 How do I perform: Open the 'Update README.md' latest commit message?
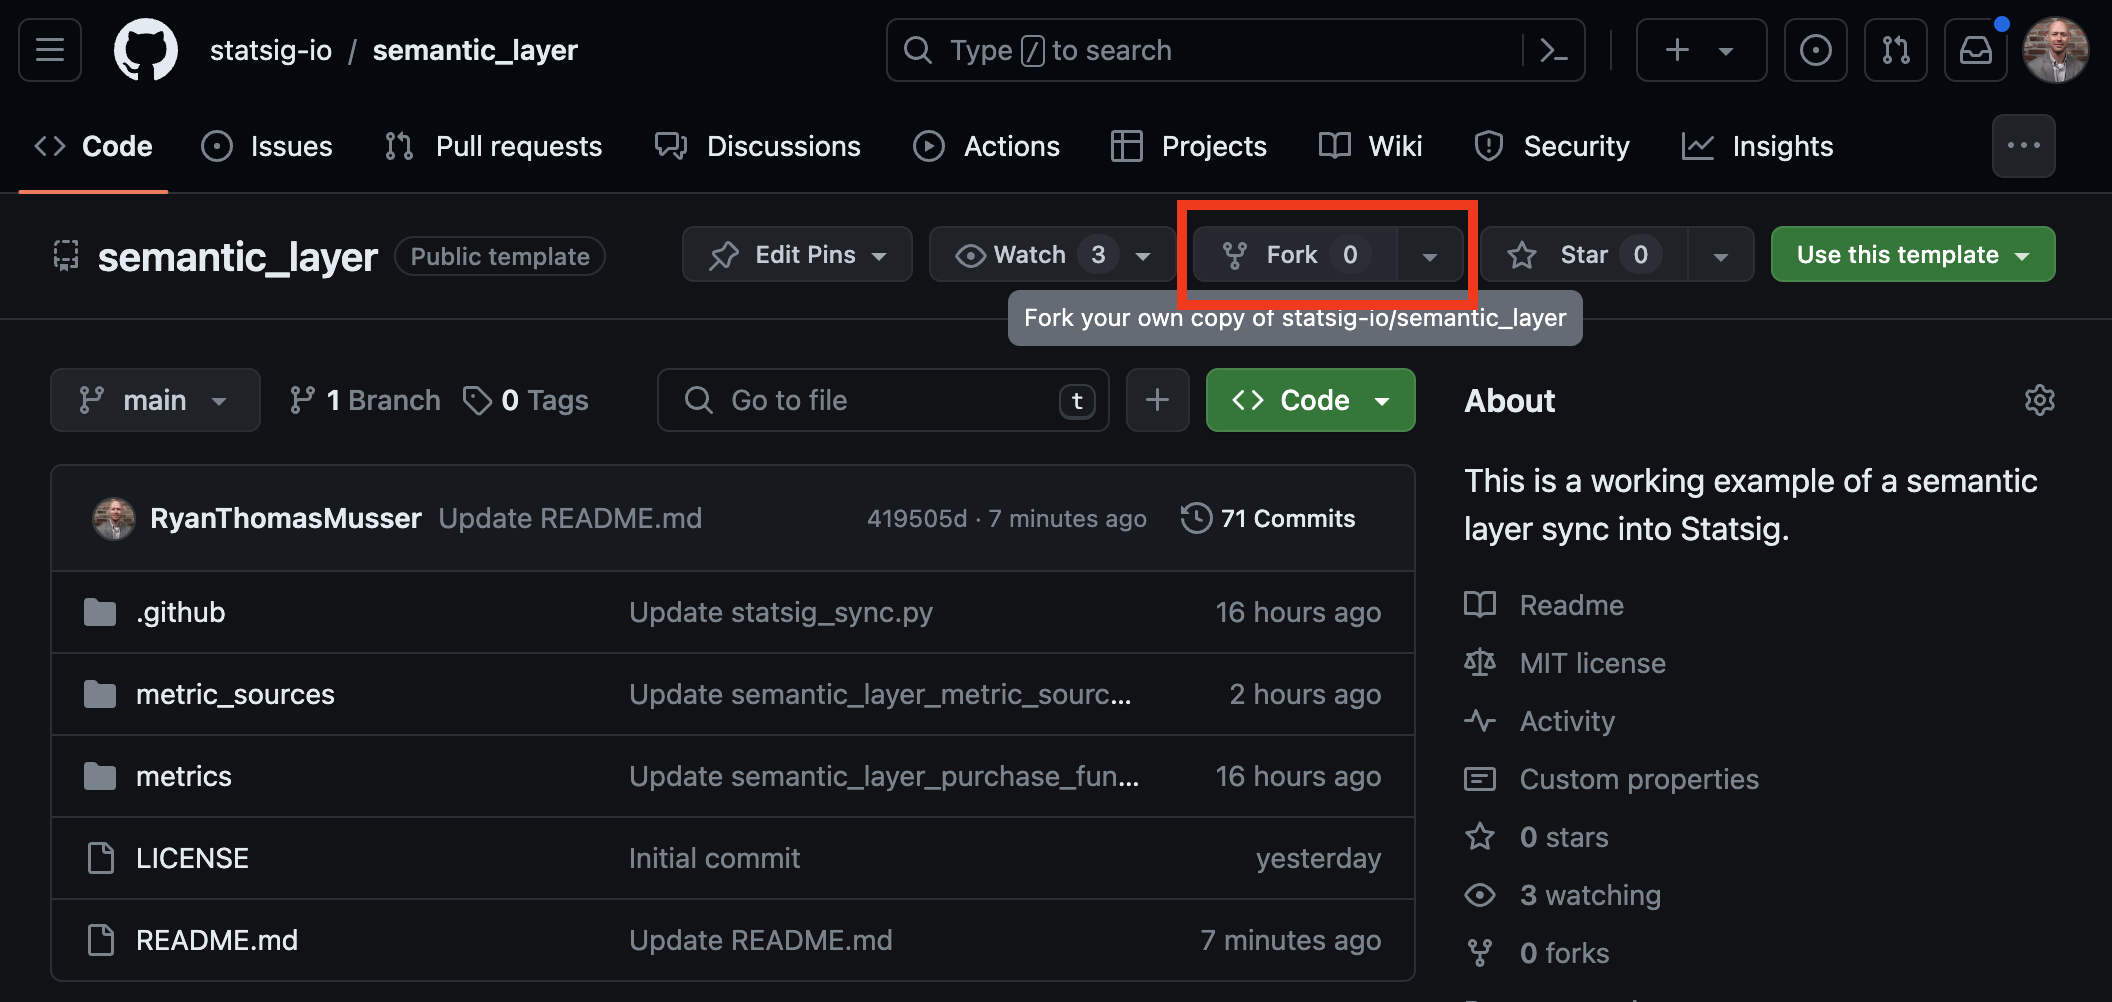coord(570,518)
